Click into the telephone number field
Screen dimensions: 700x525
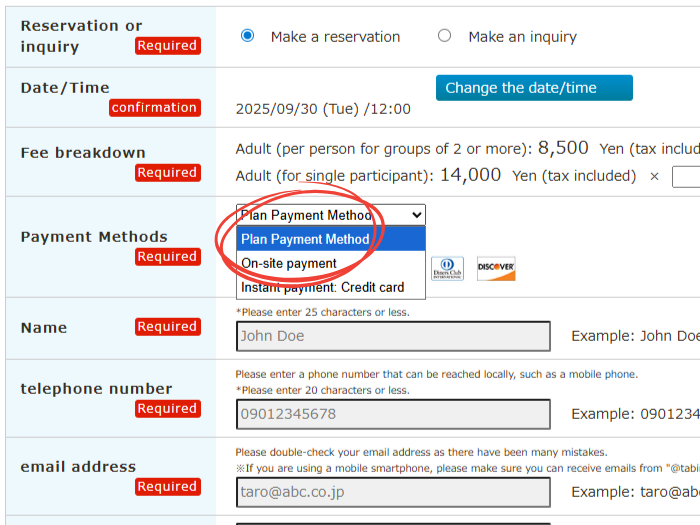(x=393, y=414)
